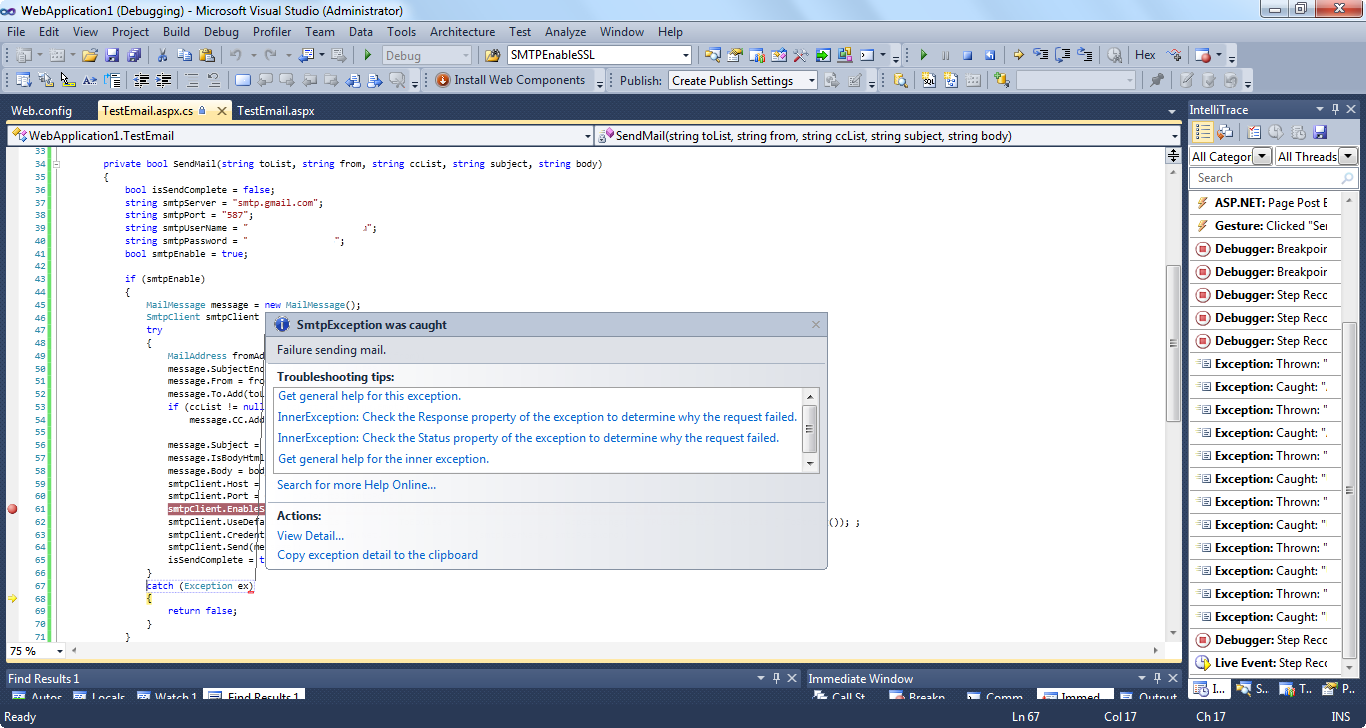Click the IntelliTrace Calls View icon
Image resolution: width=1366 pixels, height=728 pixels.
click(1225, 131)
